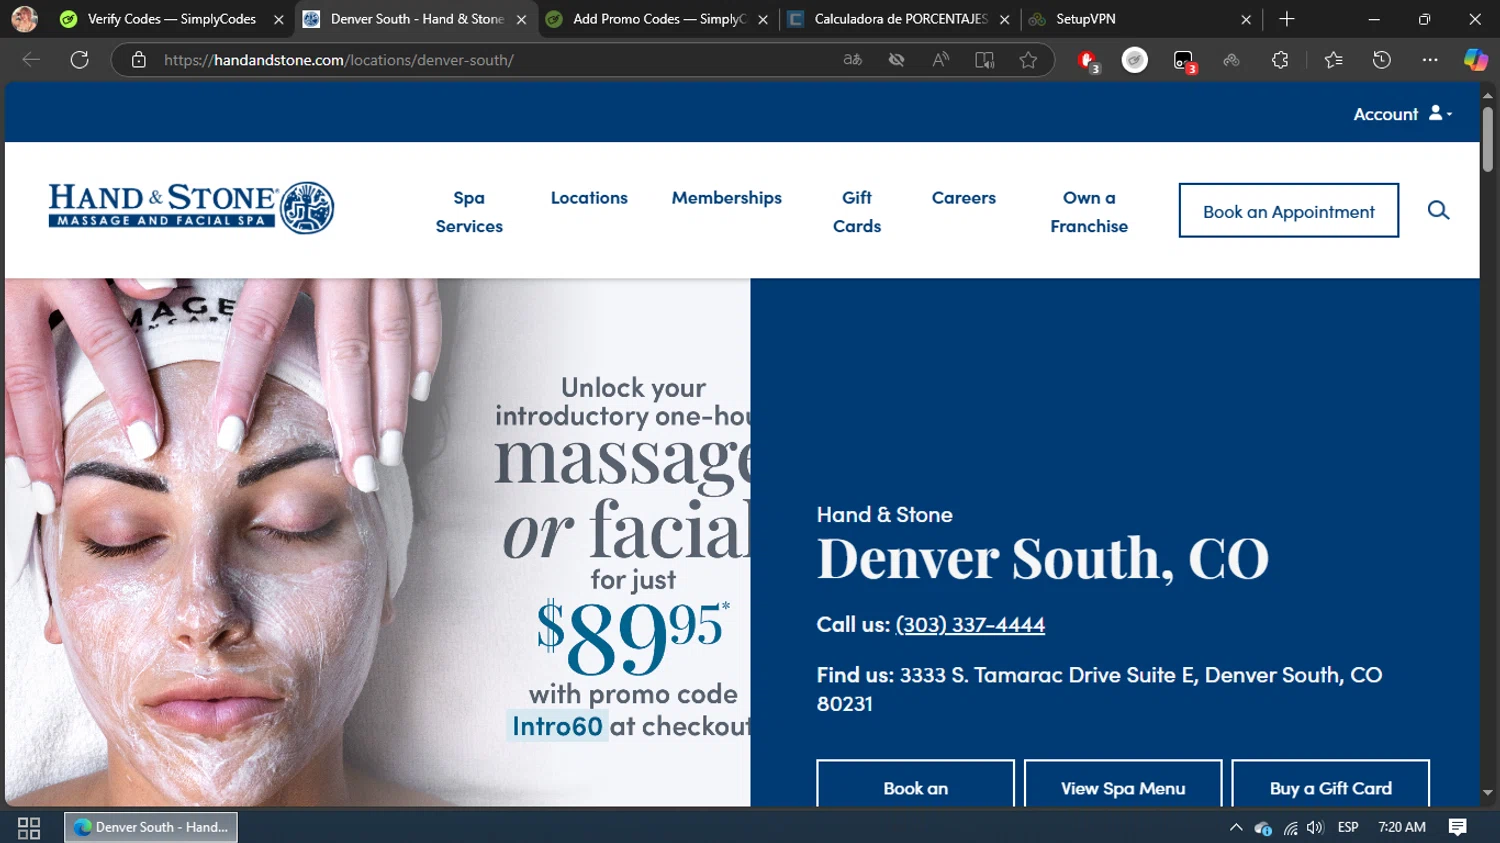The width and height of the screenshot is (1500, 843).
Task: Activate the read aloud icon
Action: point(941,60)
